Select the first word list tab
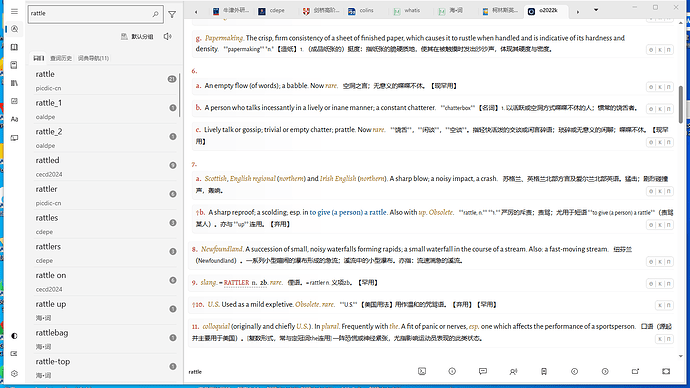 (x=39, y=58)
